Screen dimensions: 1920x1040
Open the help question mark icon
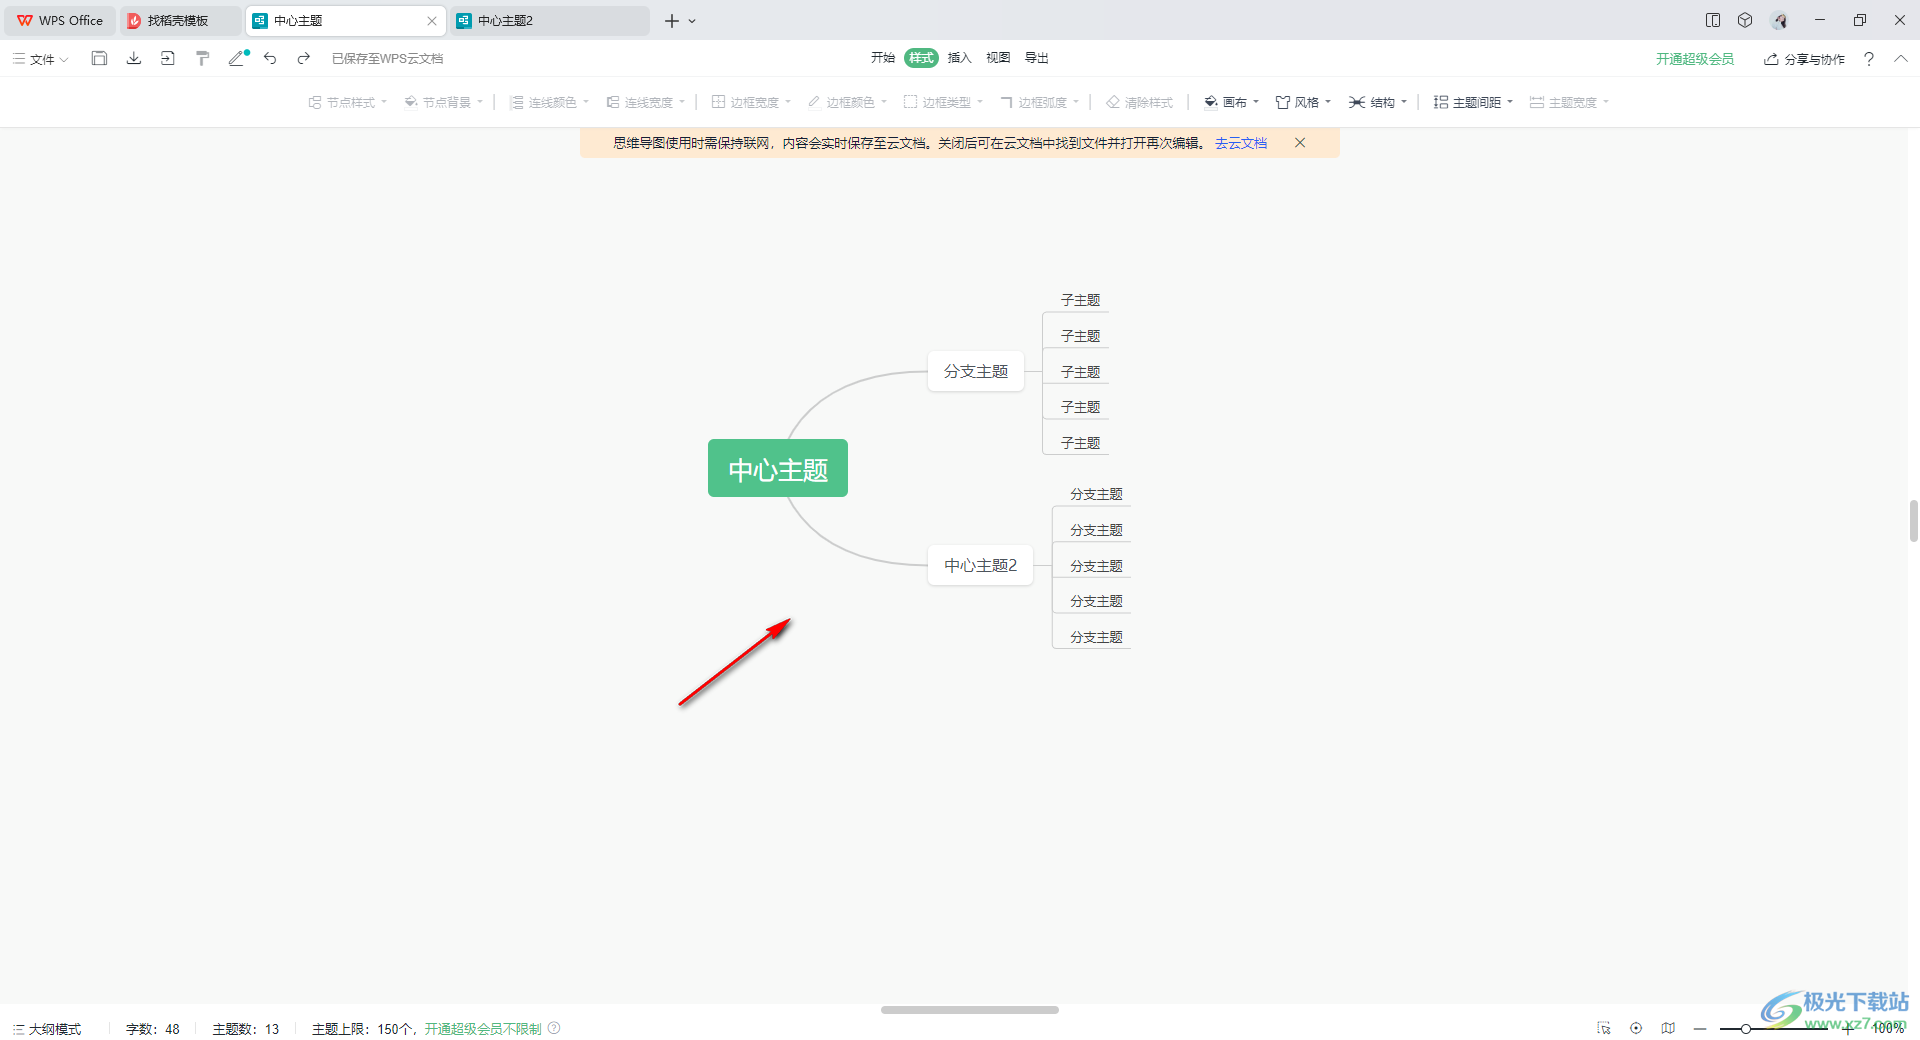coord(1868,59)
